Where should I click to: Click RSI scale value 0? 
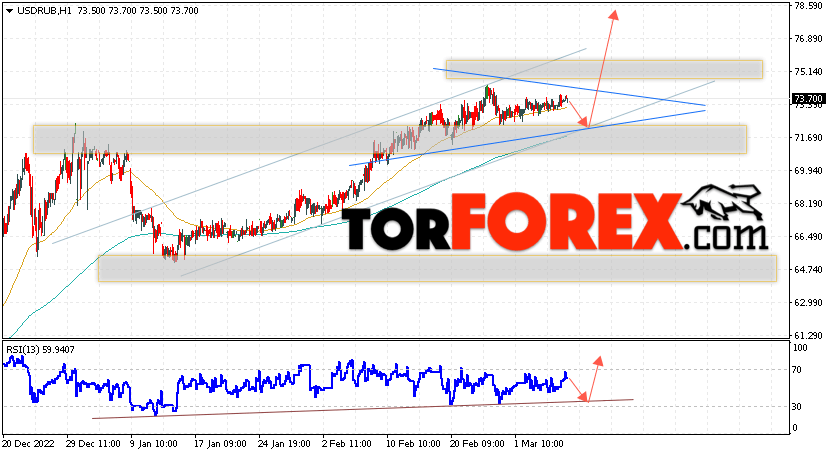coord(795,428)
